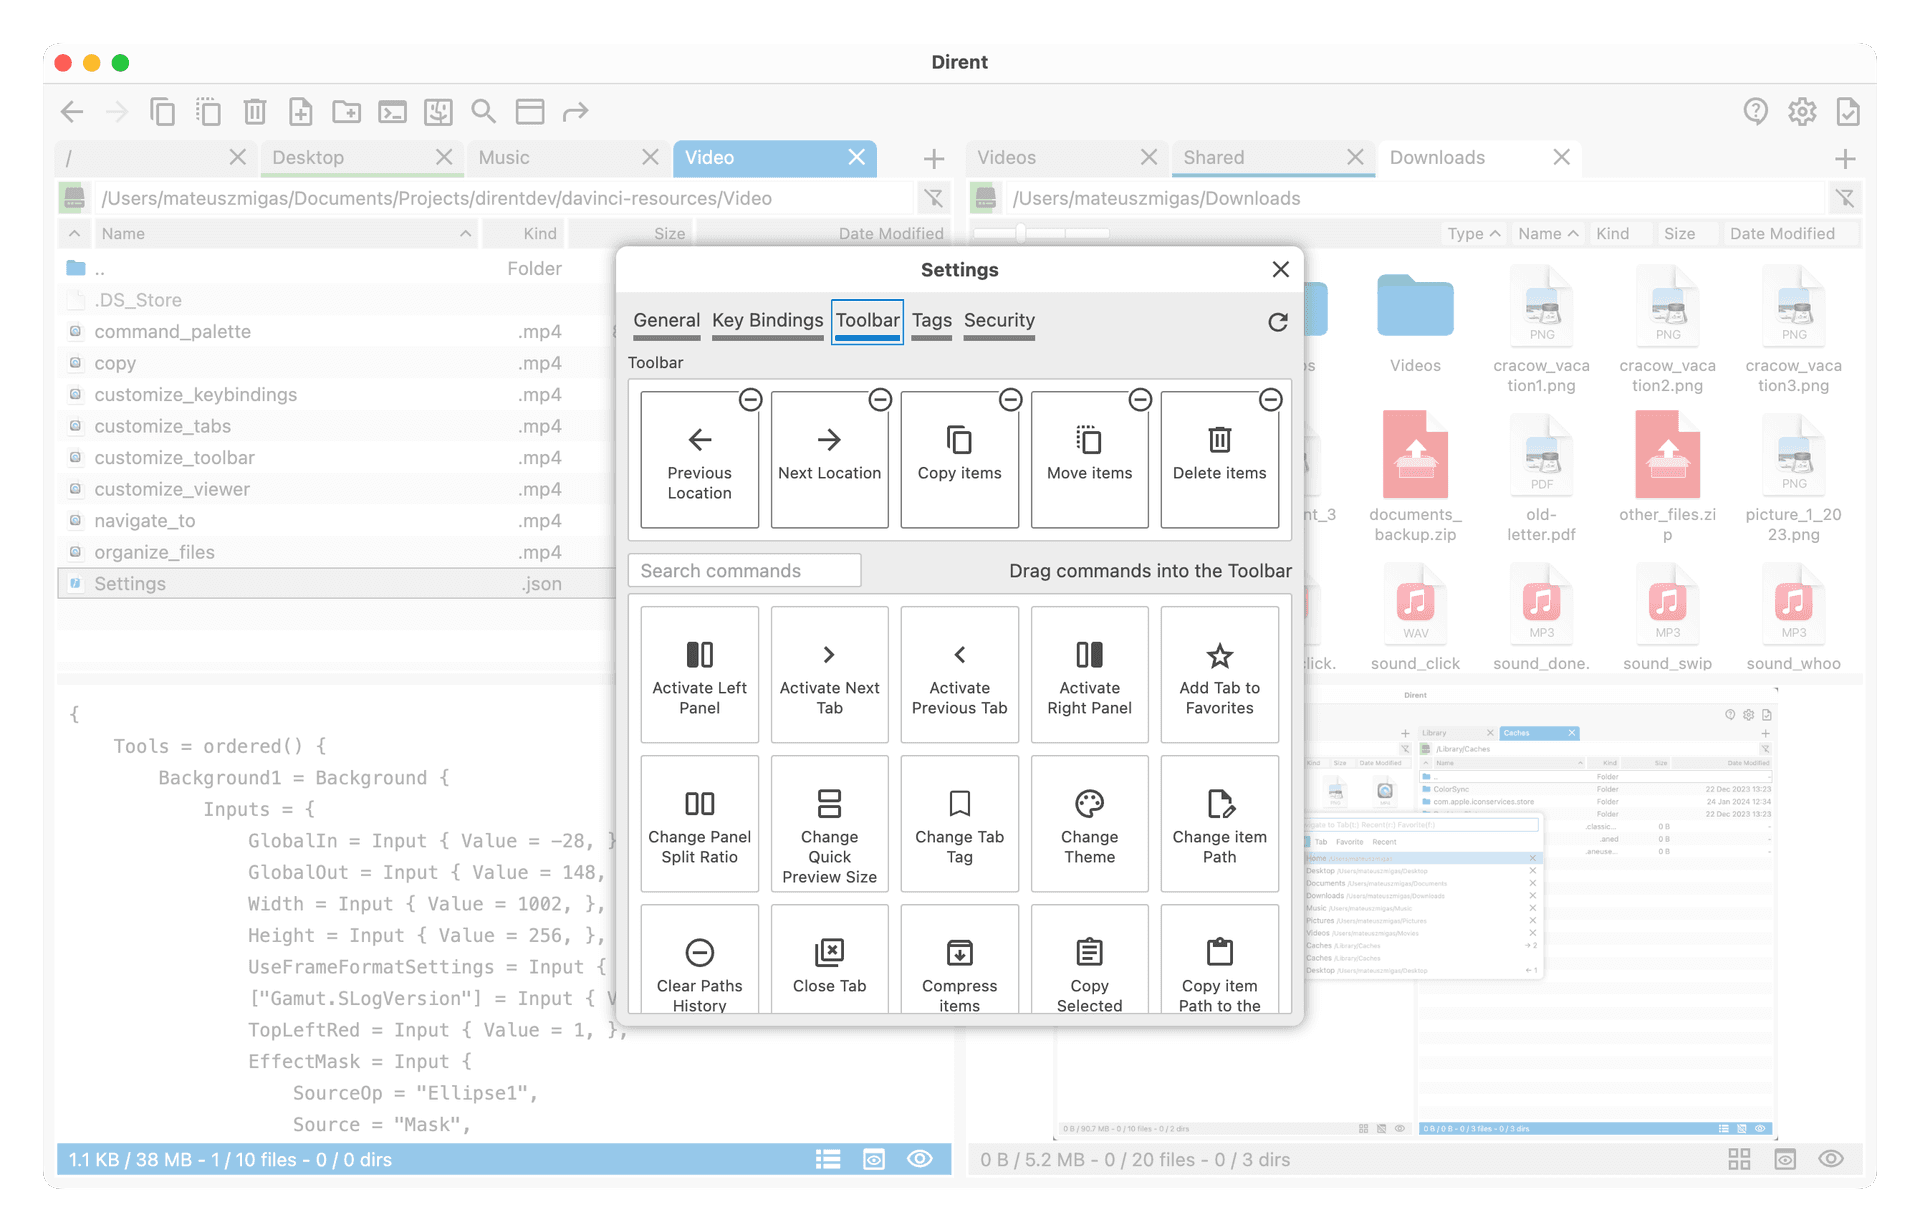1920x1232 pixels.
Task: Click the back arrow in main toolbar
Action: tap(72, 111)
